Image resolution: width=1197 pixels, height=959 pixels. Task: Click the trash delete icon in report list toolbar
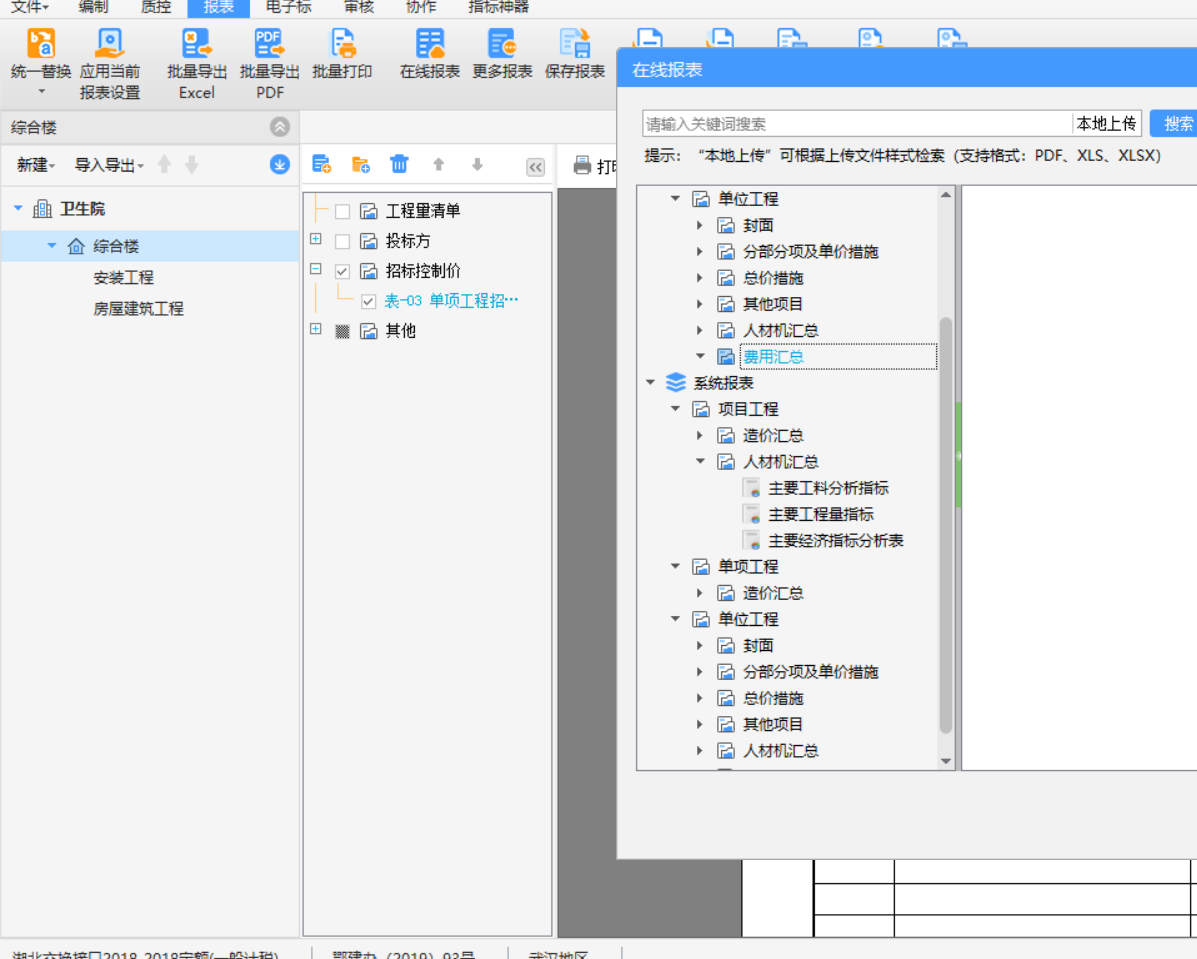(399, 164)
